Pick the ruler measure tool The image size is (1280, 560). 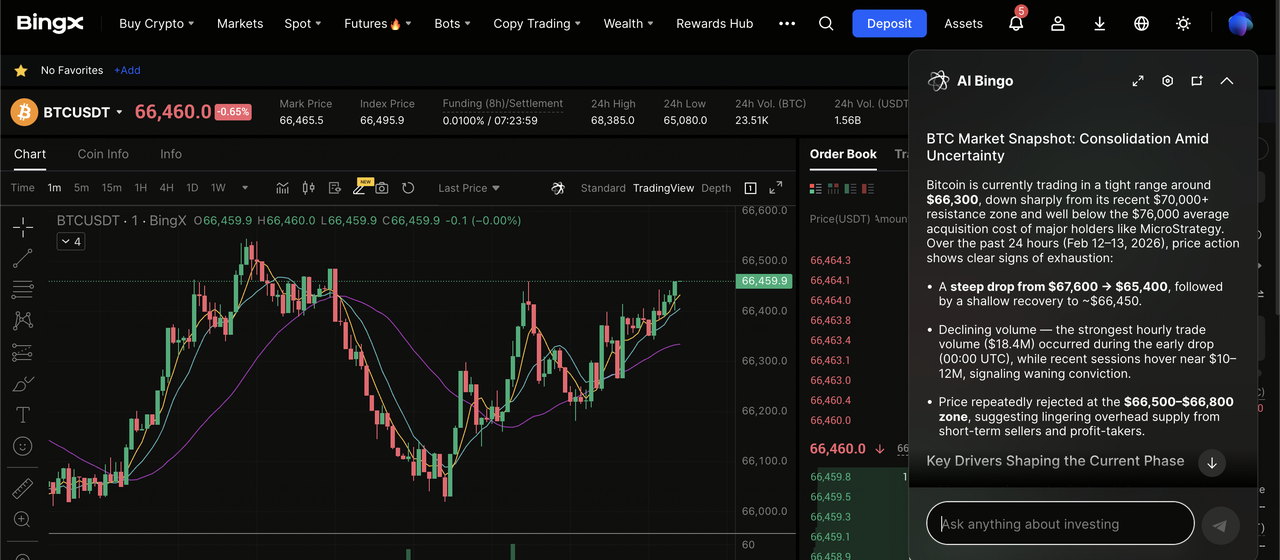22,488
